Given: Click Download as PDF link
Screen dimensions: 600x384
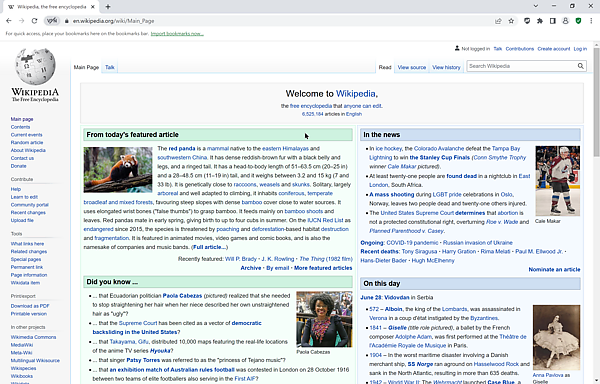Looking at the screenshot, I should (30, 306).
